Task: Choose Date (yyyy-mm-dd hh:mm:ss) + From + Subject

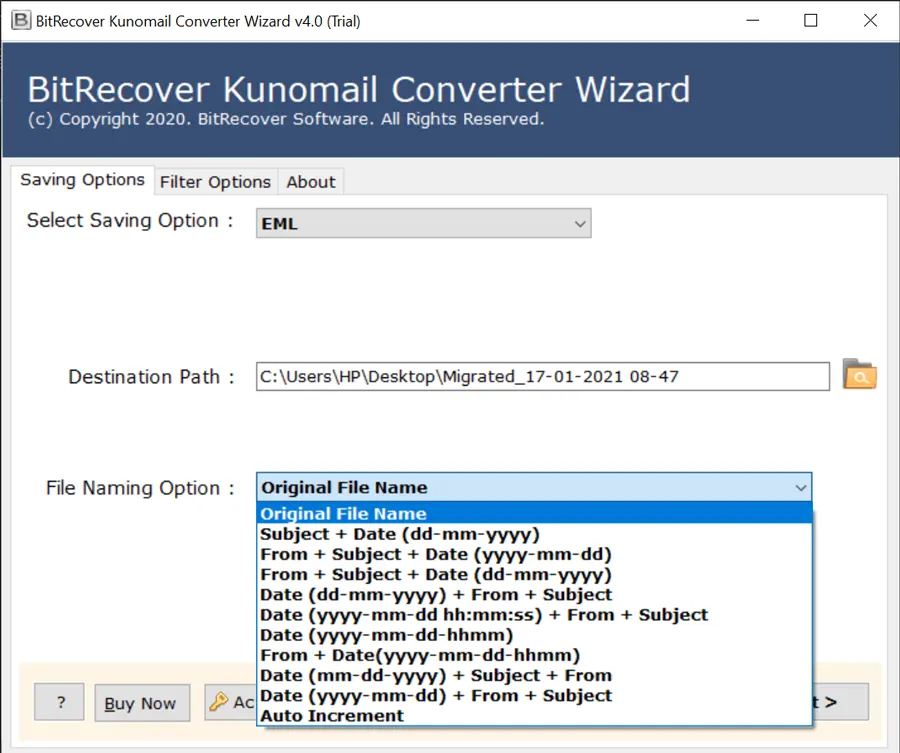Action: coord(534,615)
